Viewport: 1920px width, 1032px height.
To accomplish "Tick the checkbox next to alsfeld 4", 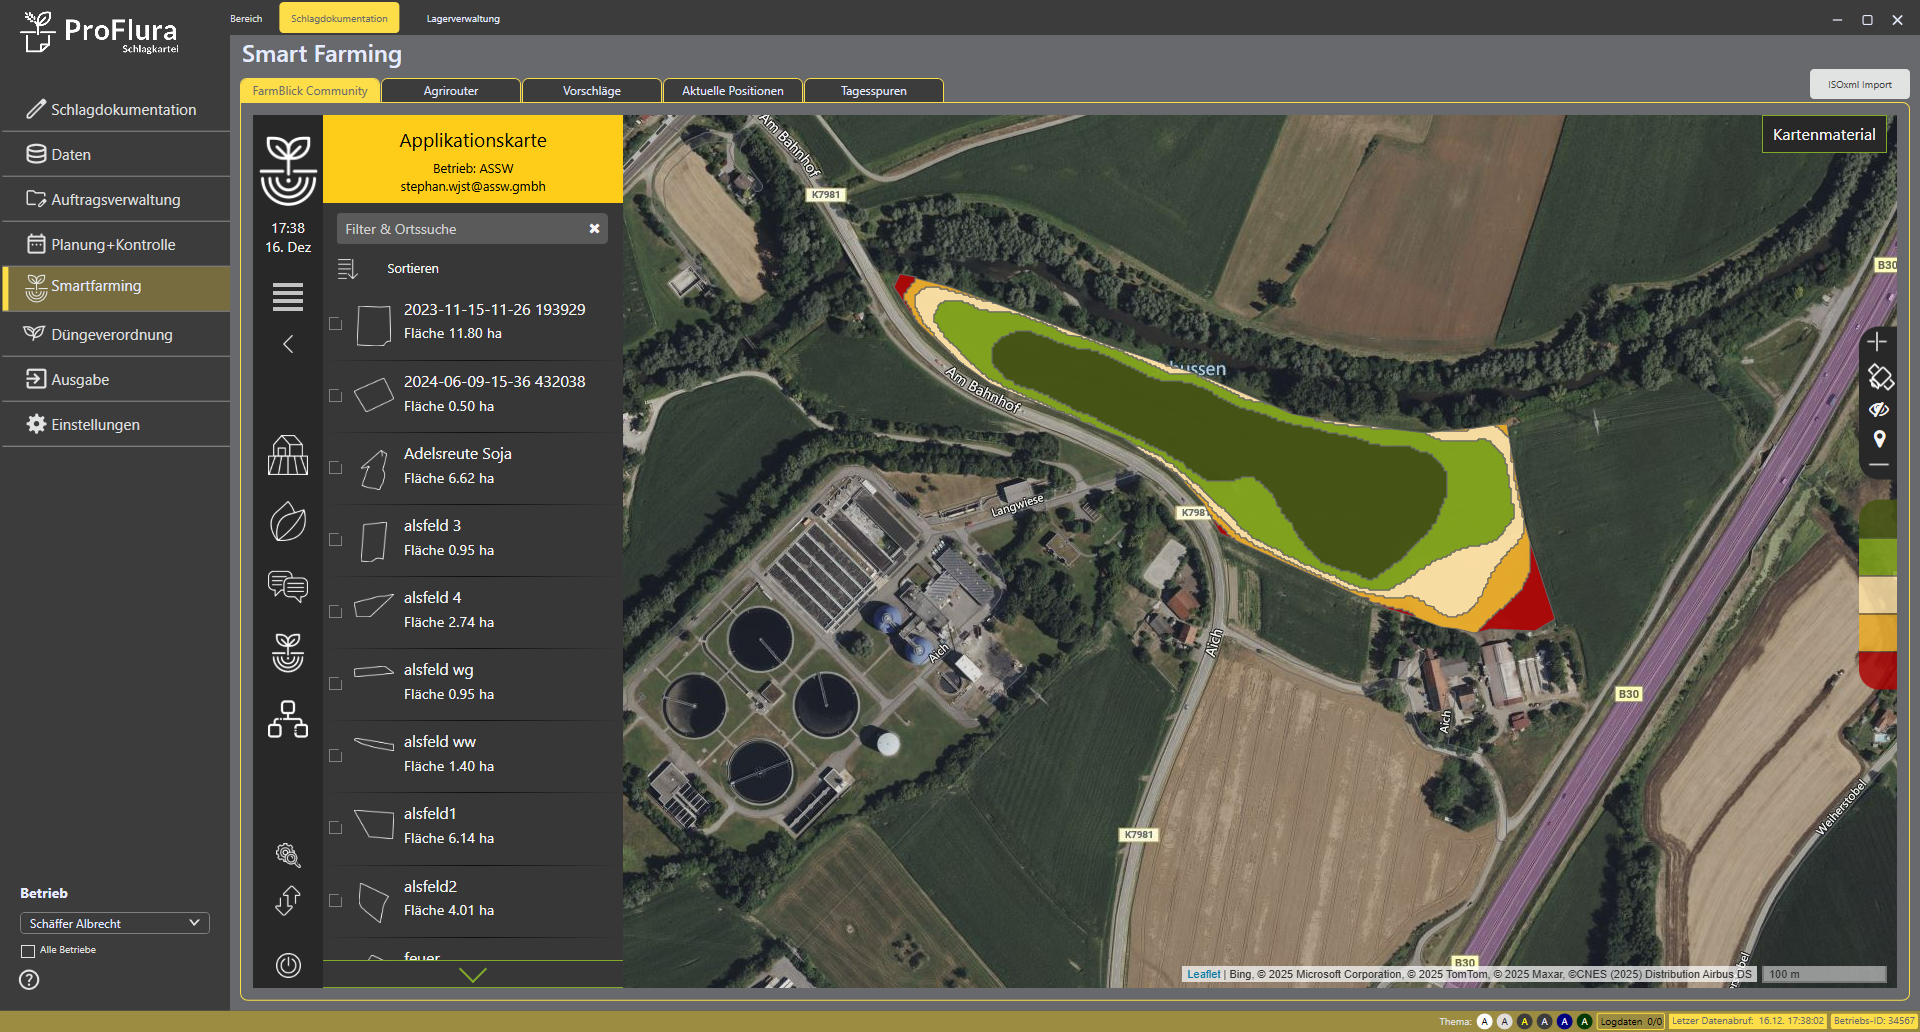I will click(x=336, y=612).
